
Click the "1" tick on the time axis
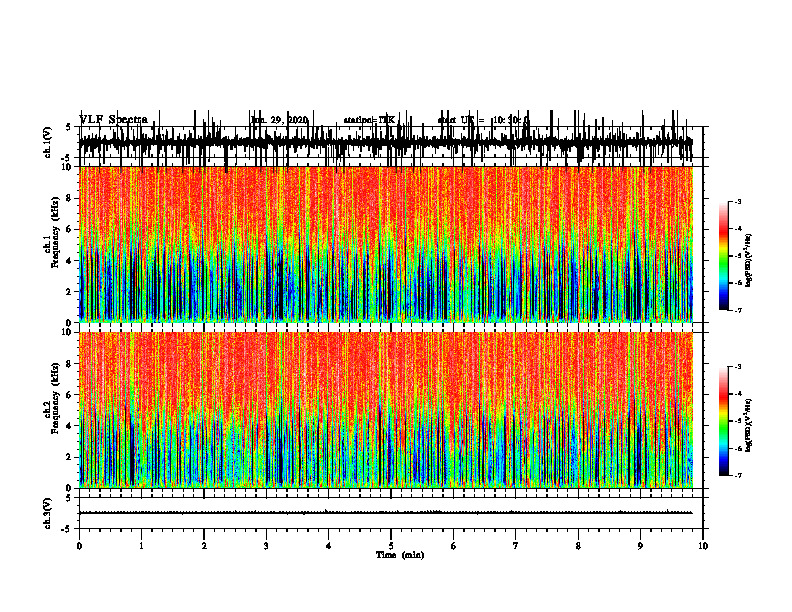pos(141,546)
